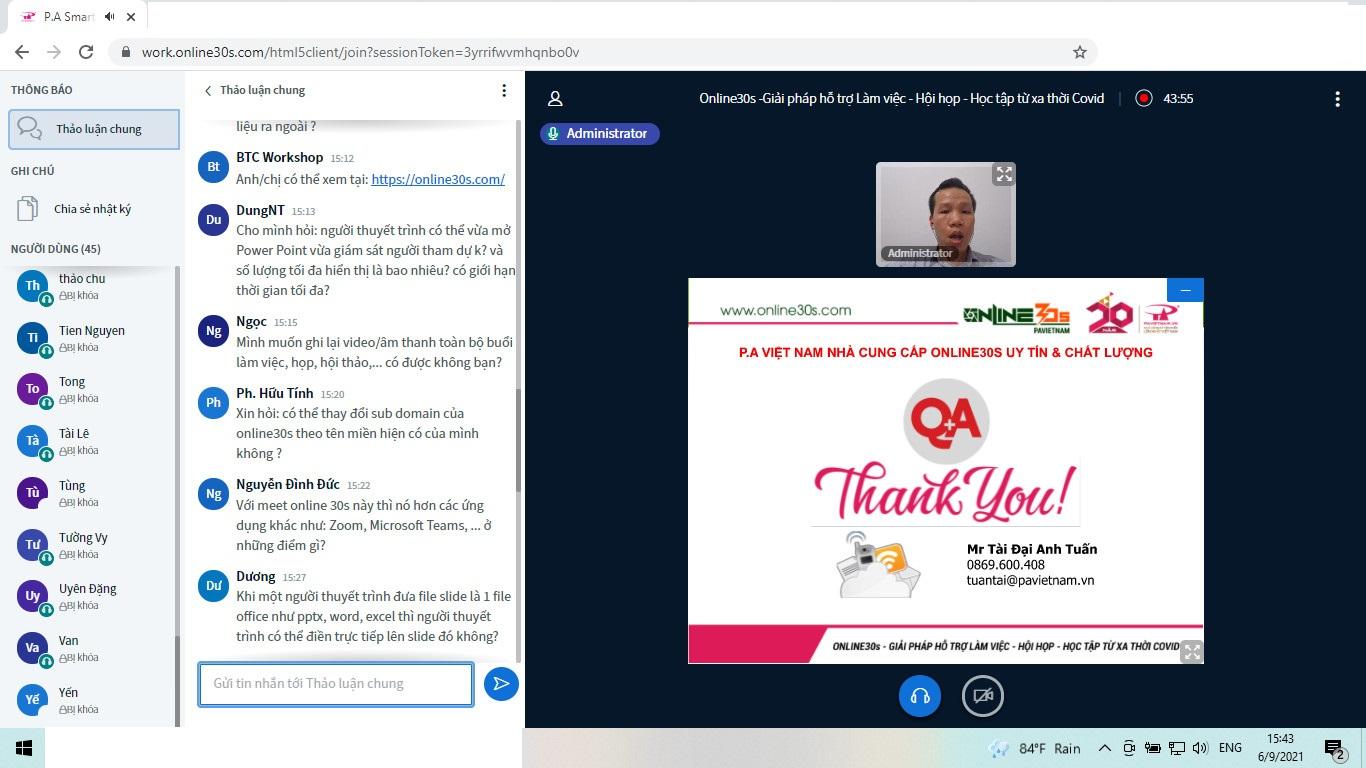
Task: Click the Ghi chú section heading
Action: pos(33,171)
